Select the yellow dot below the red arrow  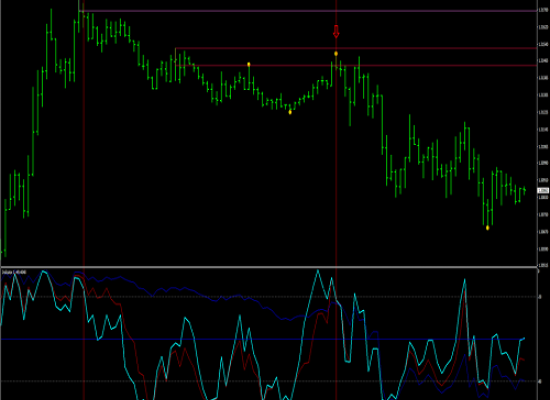tap(336, 54)
